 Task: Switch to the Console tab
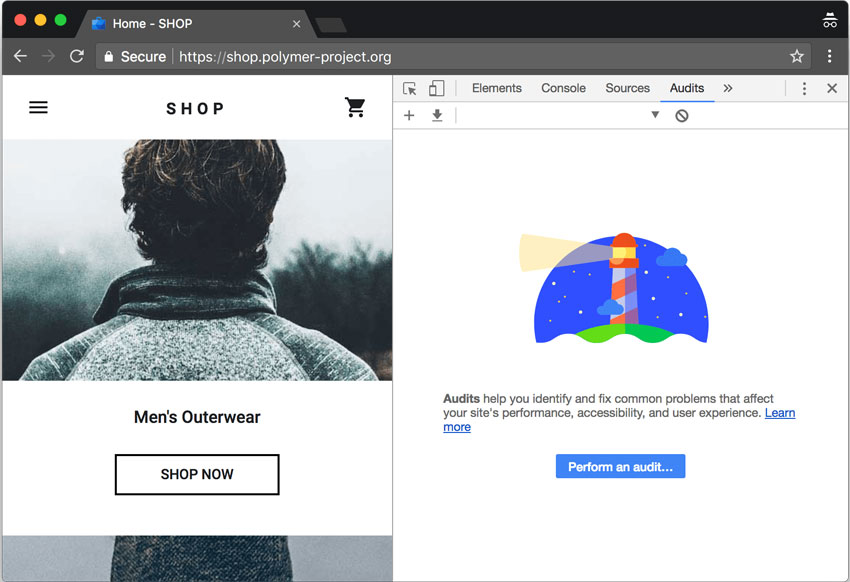point(563,88)
